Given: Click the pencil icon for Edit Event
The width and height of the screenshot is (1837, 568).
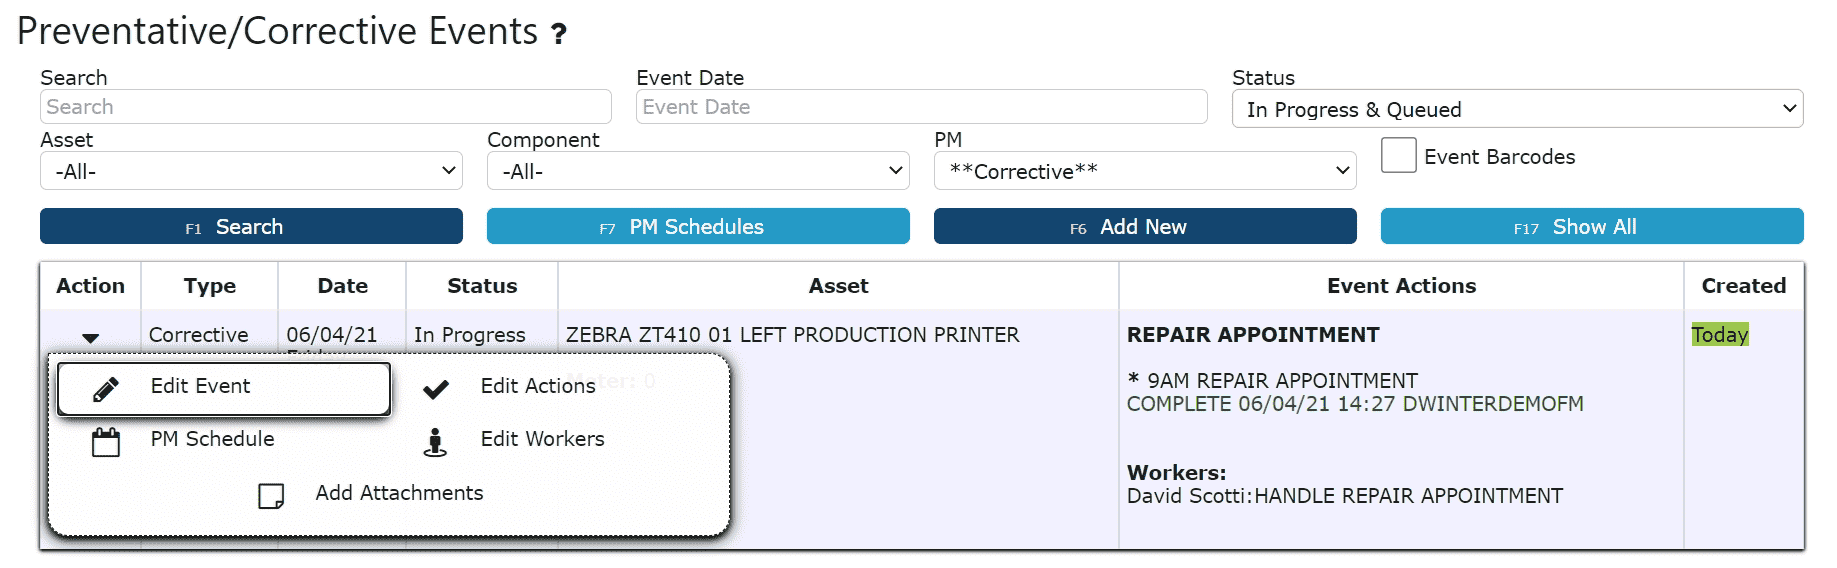Looking at the screenshot, I should (x=106, y=389).
